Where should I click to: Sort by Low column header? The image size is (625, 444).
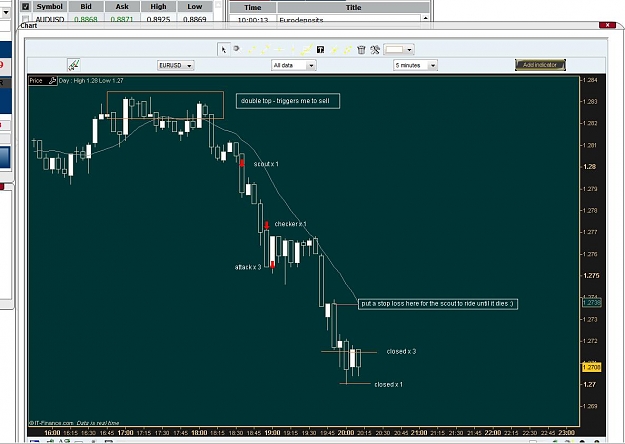195,6
